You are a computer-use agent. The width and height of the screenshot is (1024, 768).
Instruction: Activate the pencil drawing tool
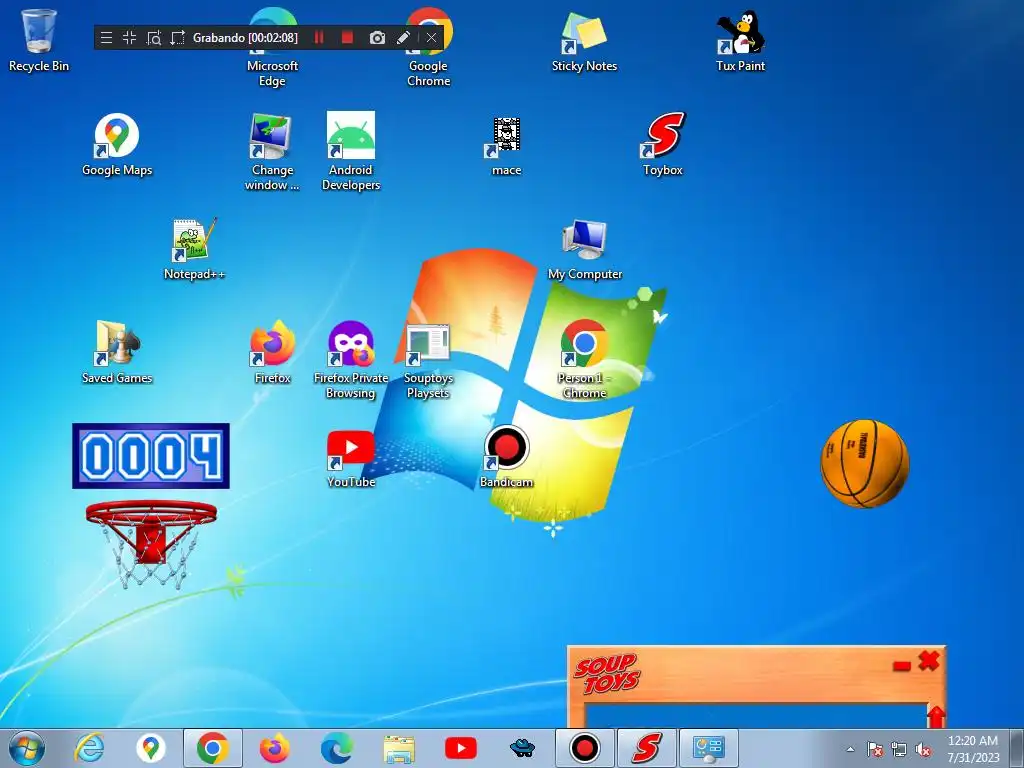tap(404, 38)
